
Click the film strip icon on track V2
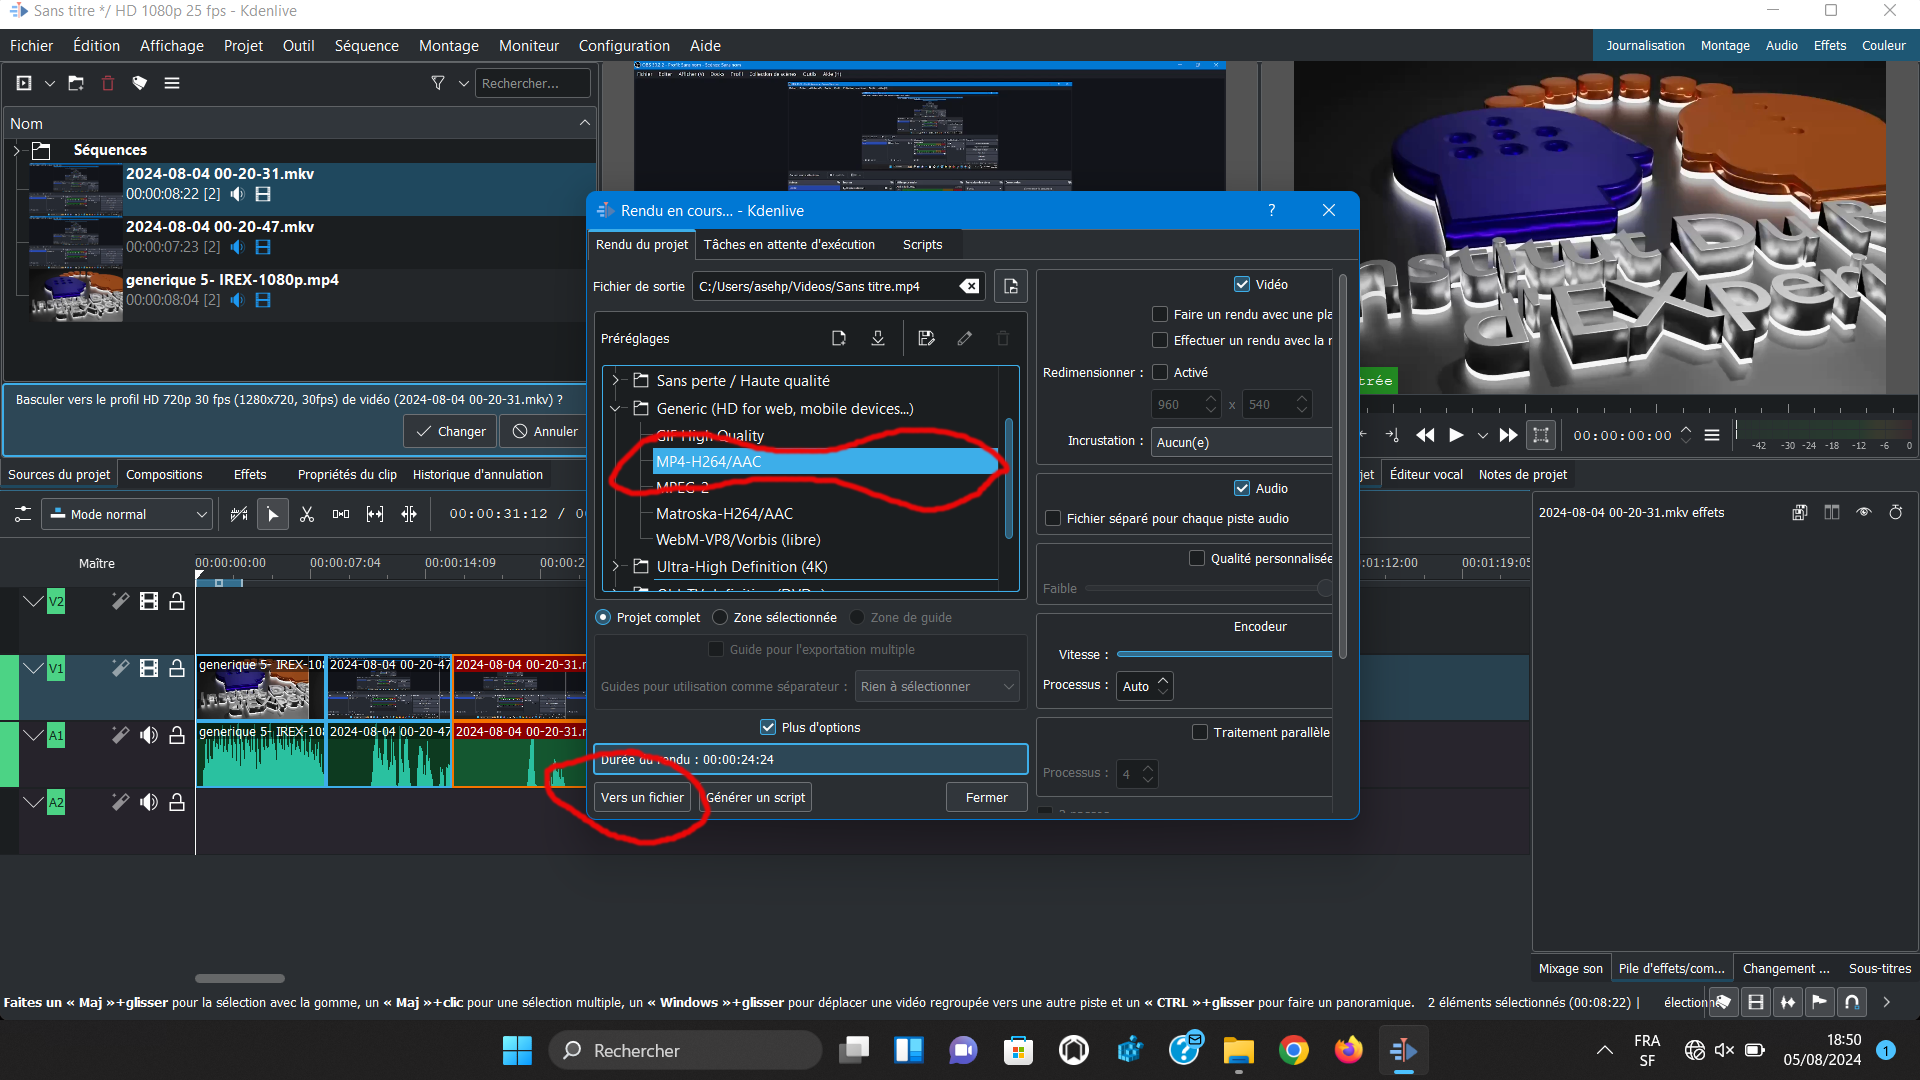[x=149, y=601]
